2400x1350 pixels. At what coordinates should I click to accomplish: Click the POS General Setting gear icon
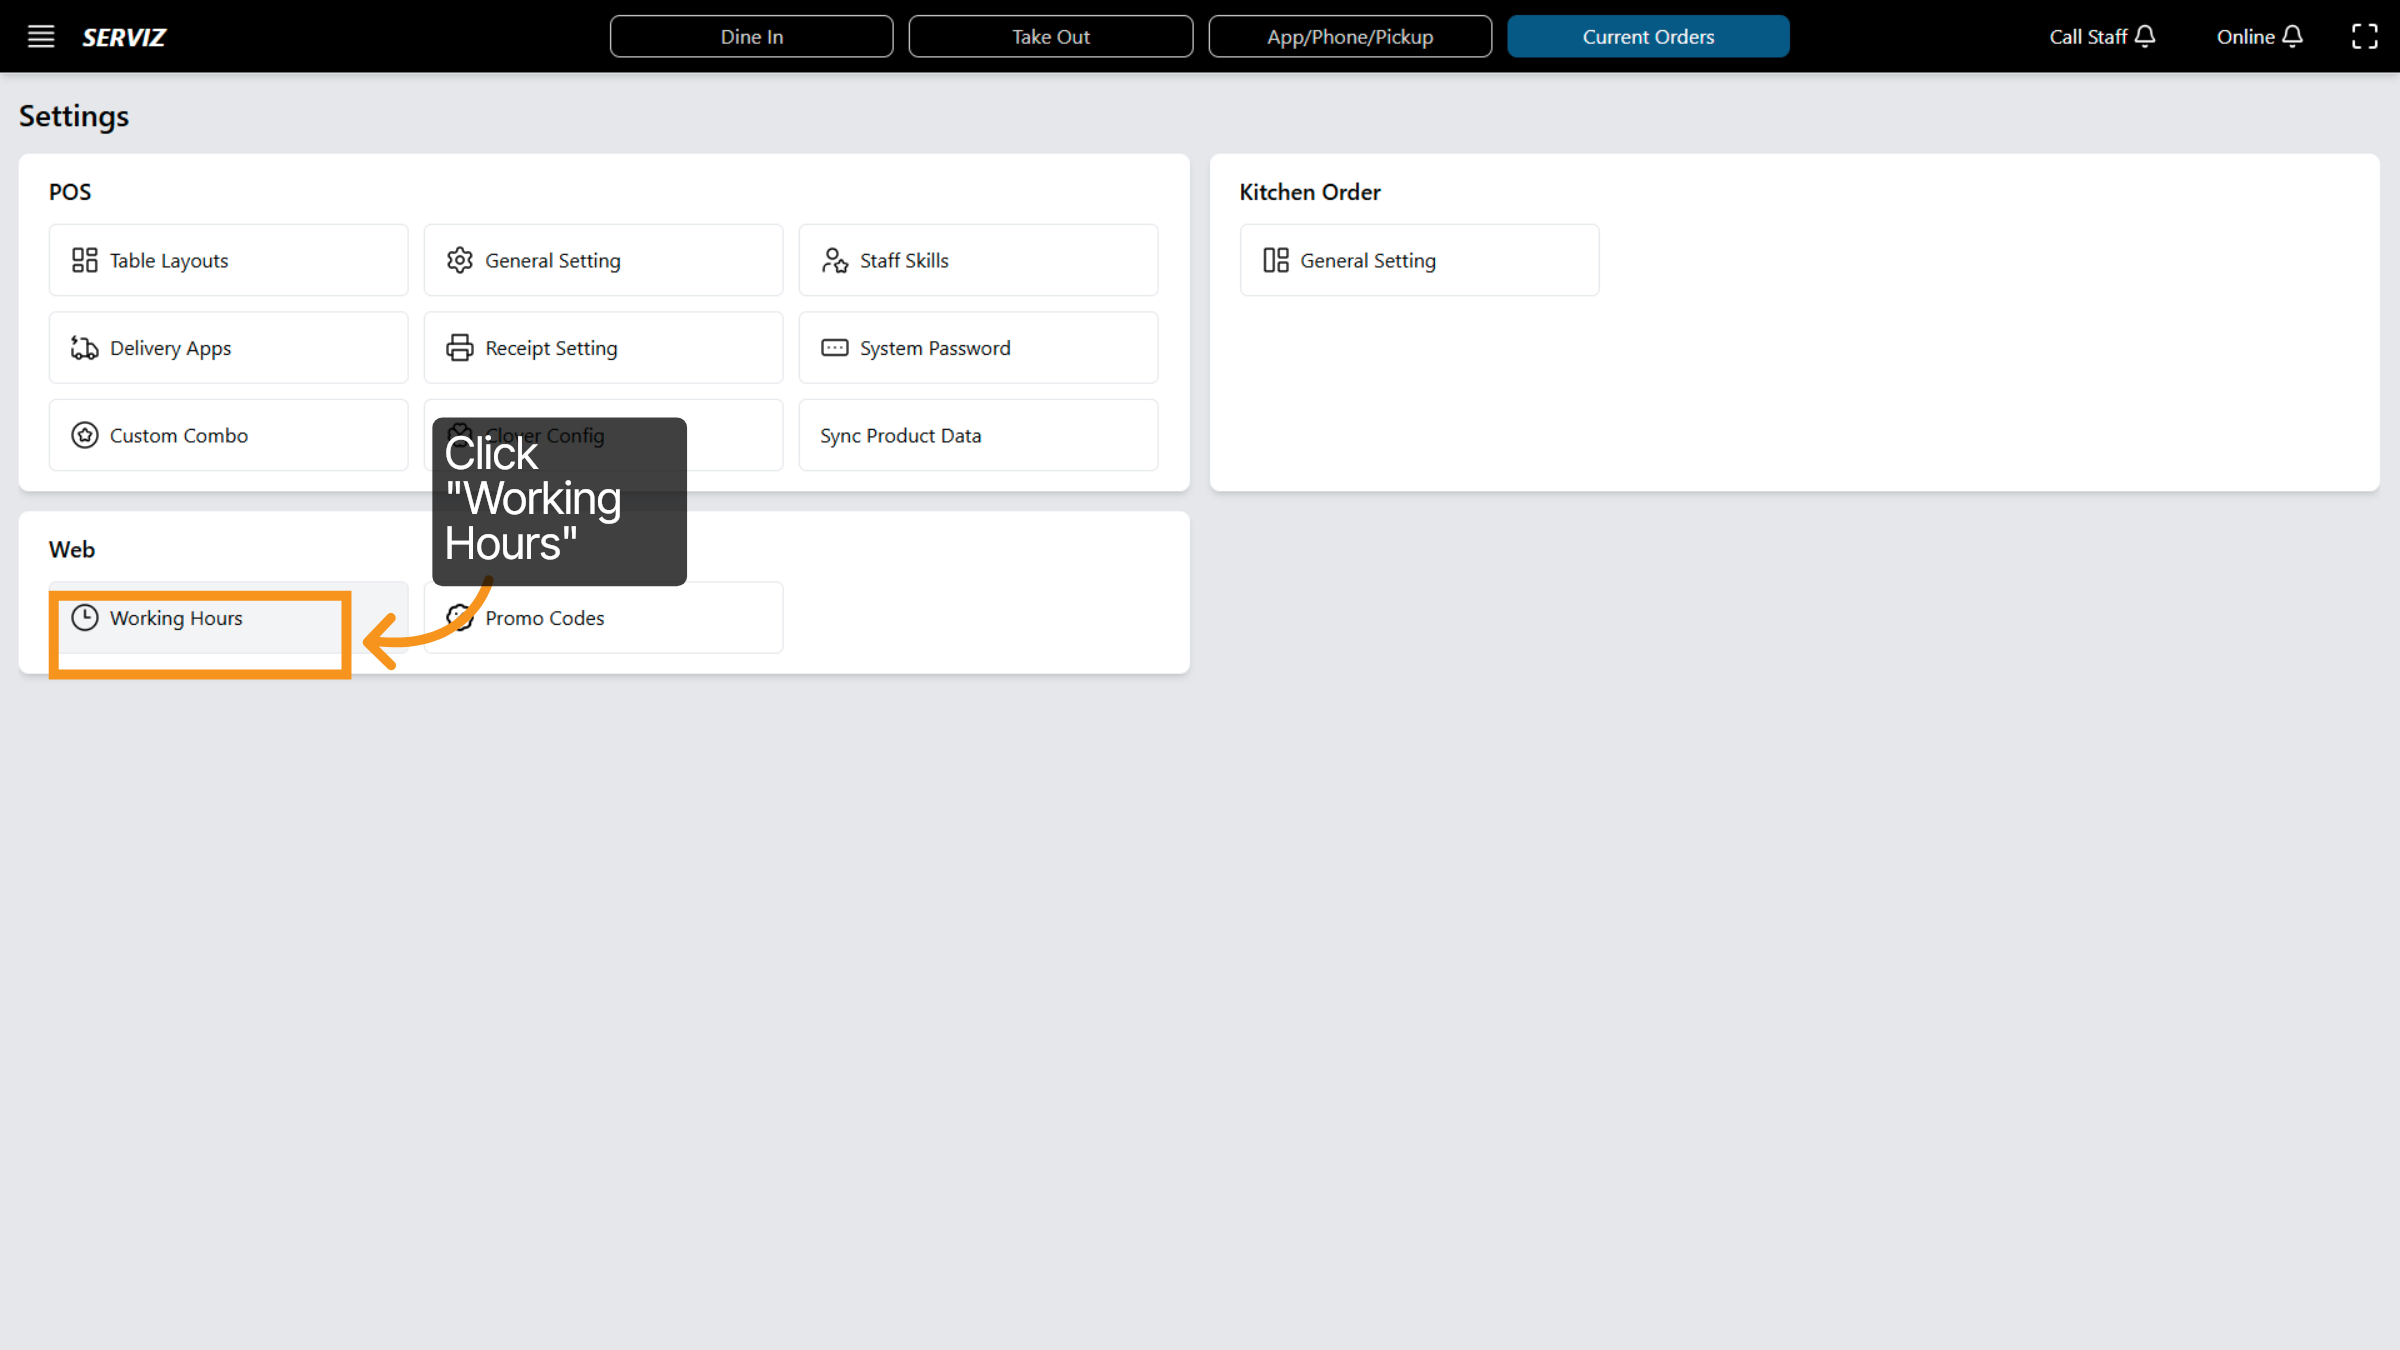point(460,261)
